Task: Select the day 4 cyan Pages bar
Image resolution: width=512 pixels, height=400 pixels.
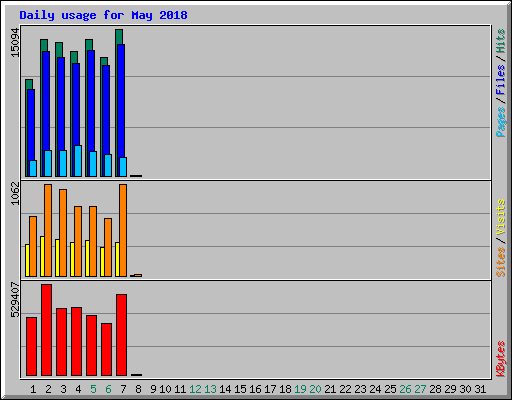Action: coord(78,161)
